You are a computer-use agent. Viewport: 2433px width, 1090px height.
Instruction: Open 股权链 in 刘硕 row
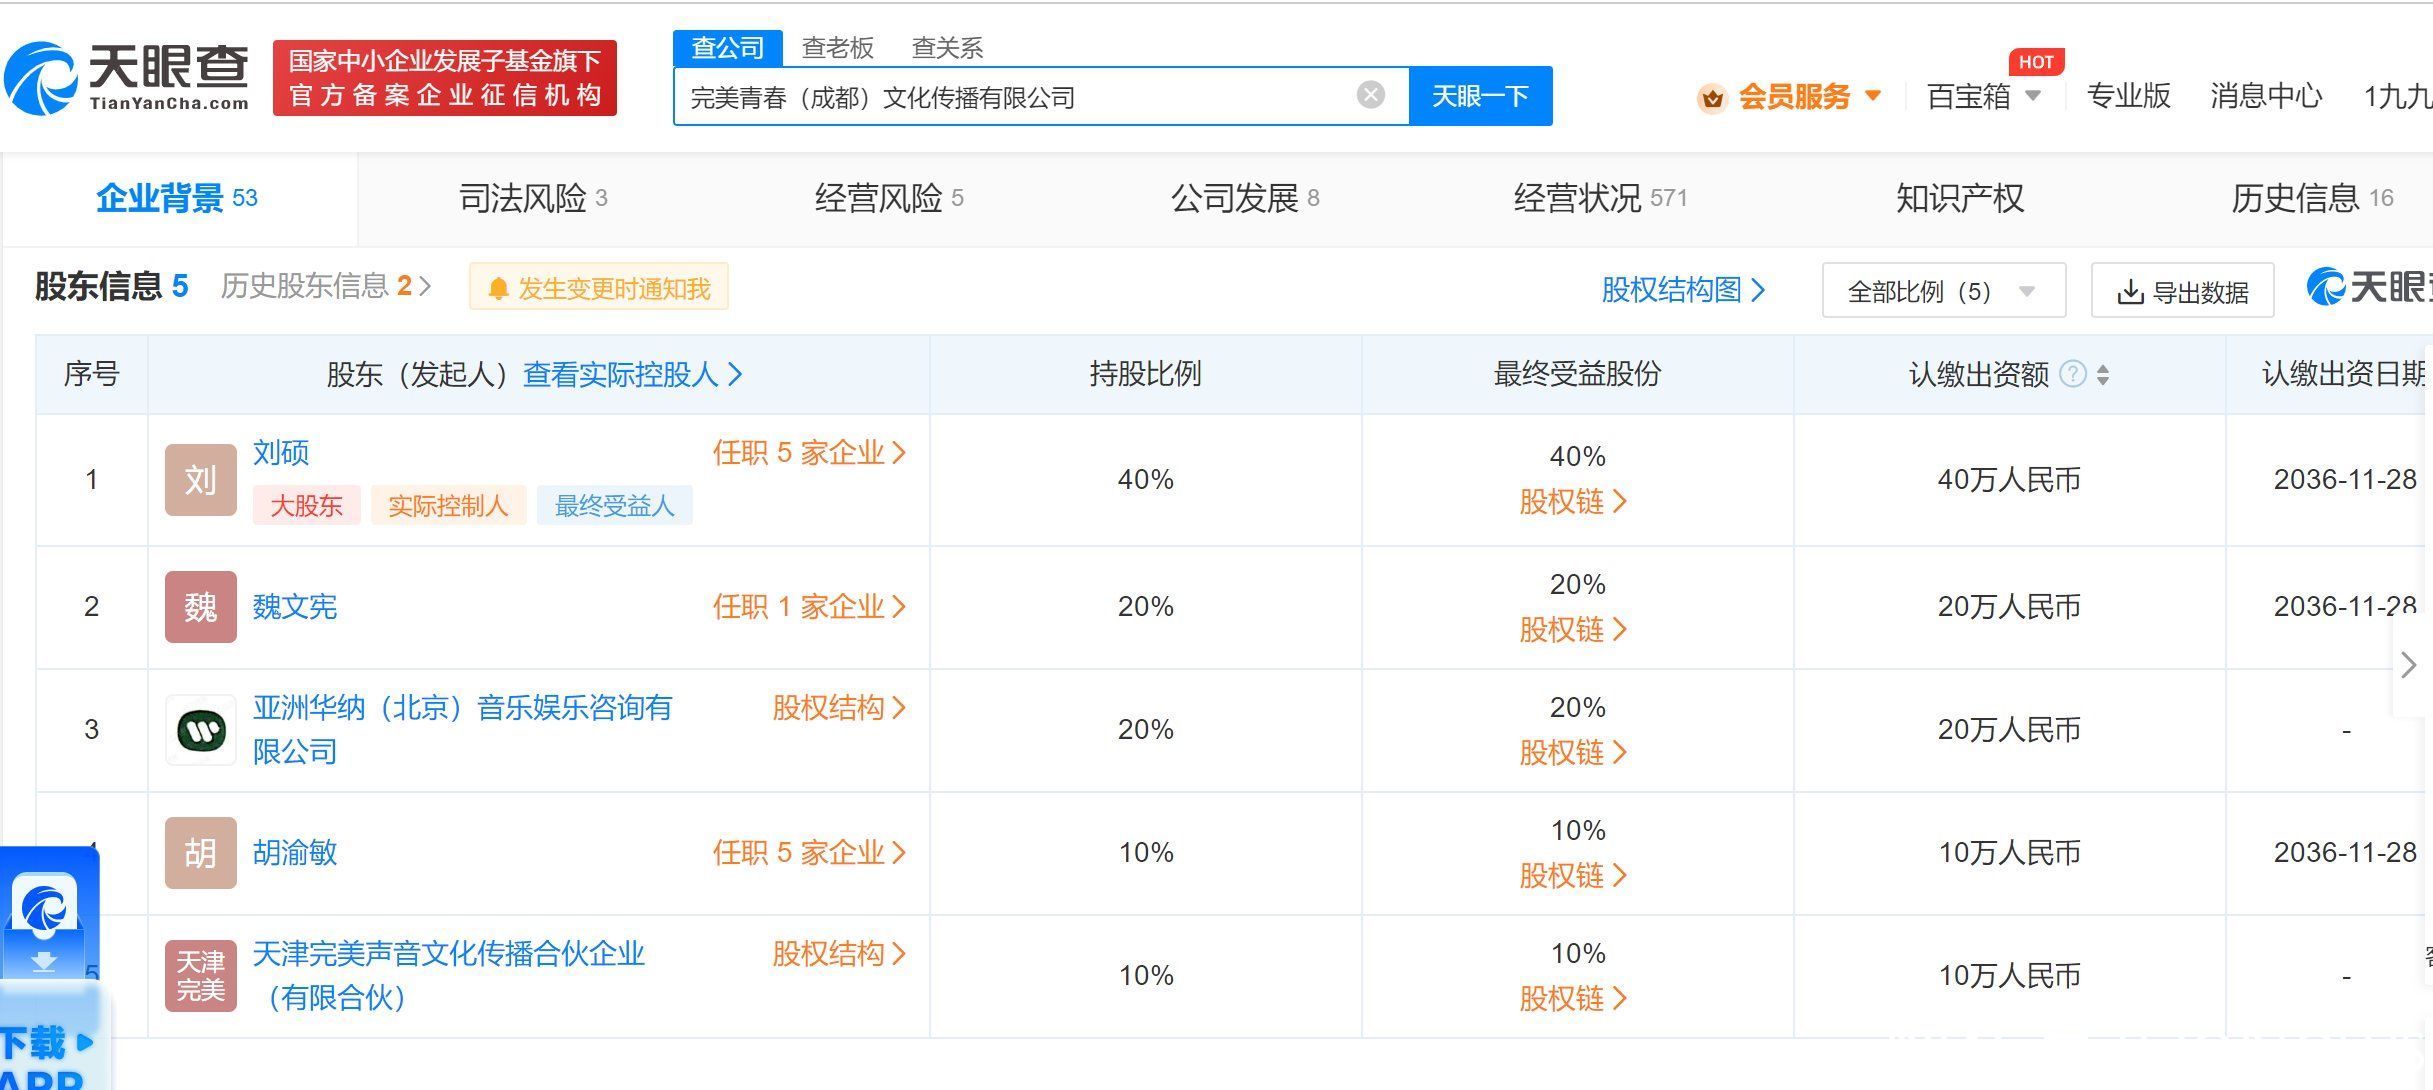coord(1574,502)
